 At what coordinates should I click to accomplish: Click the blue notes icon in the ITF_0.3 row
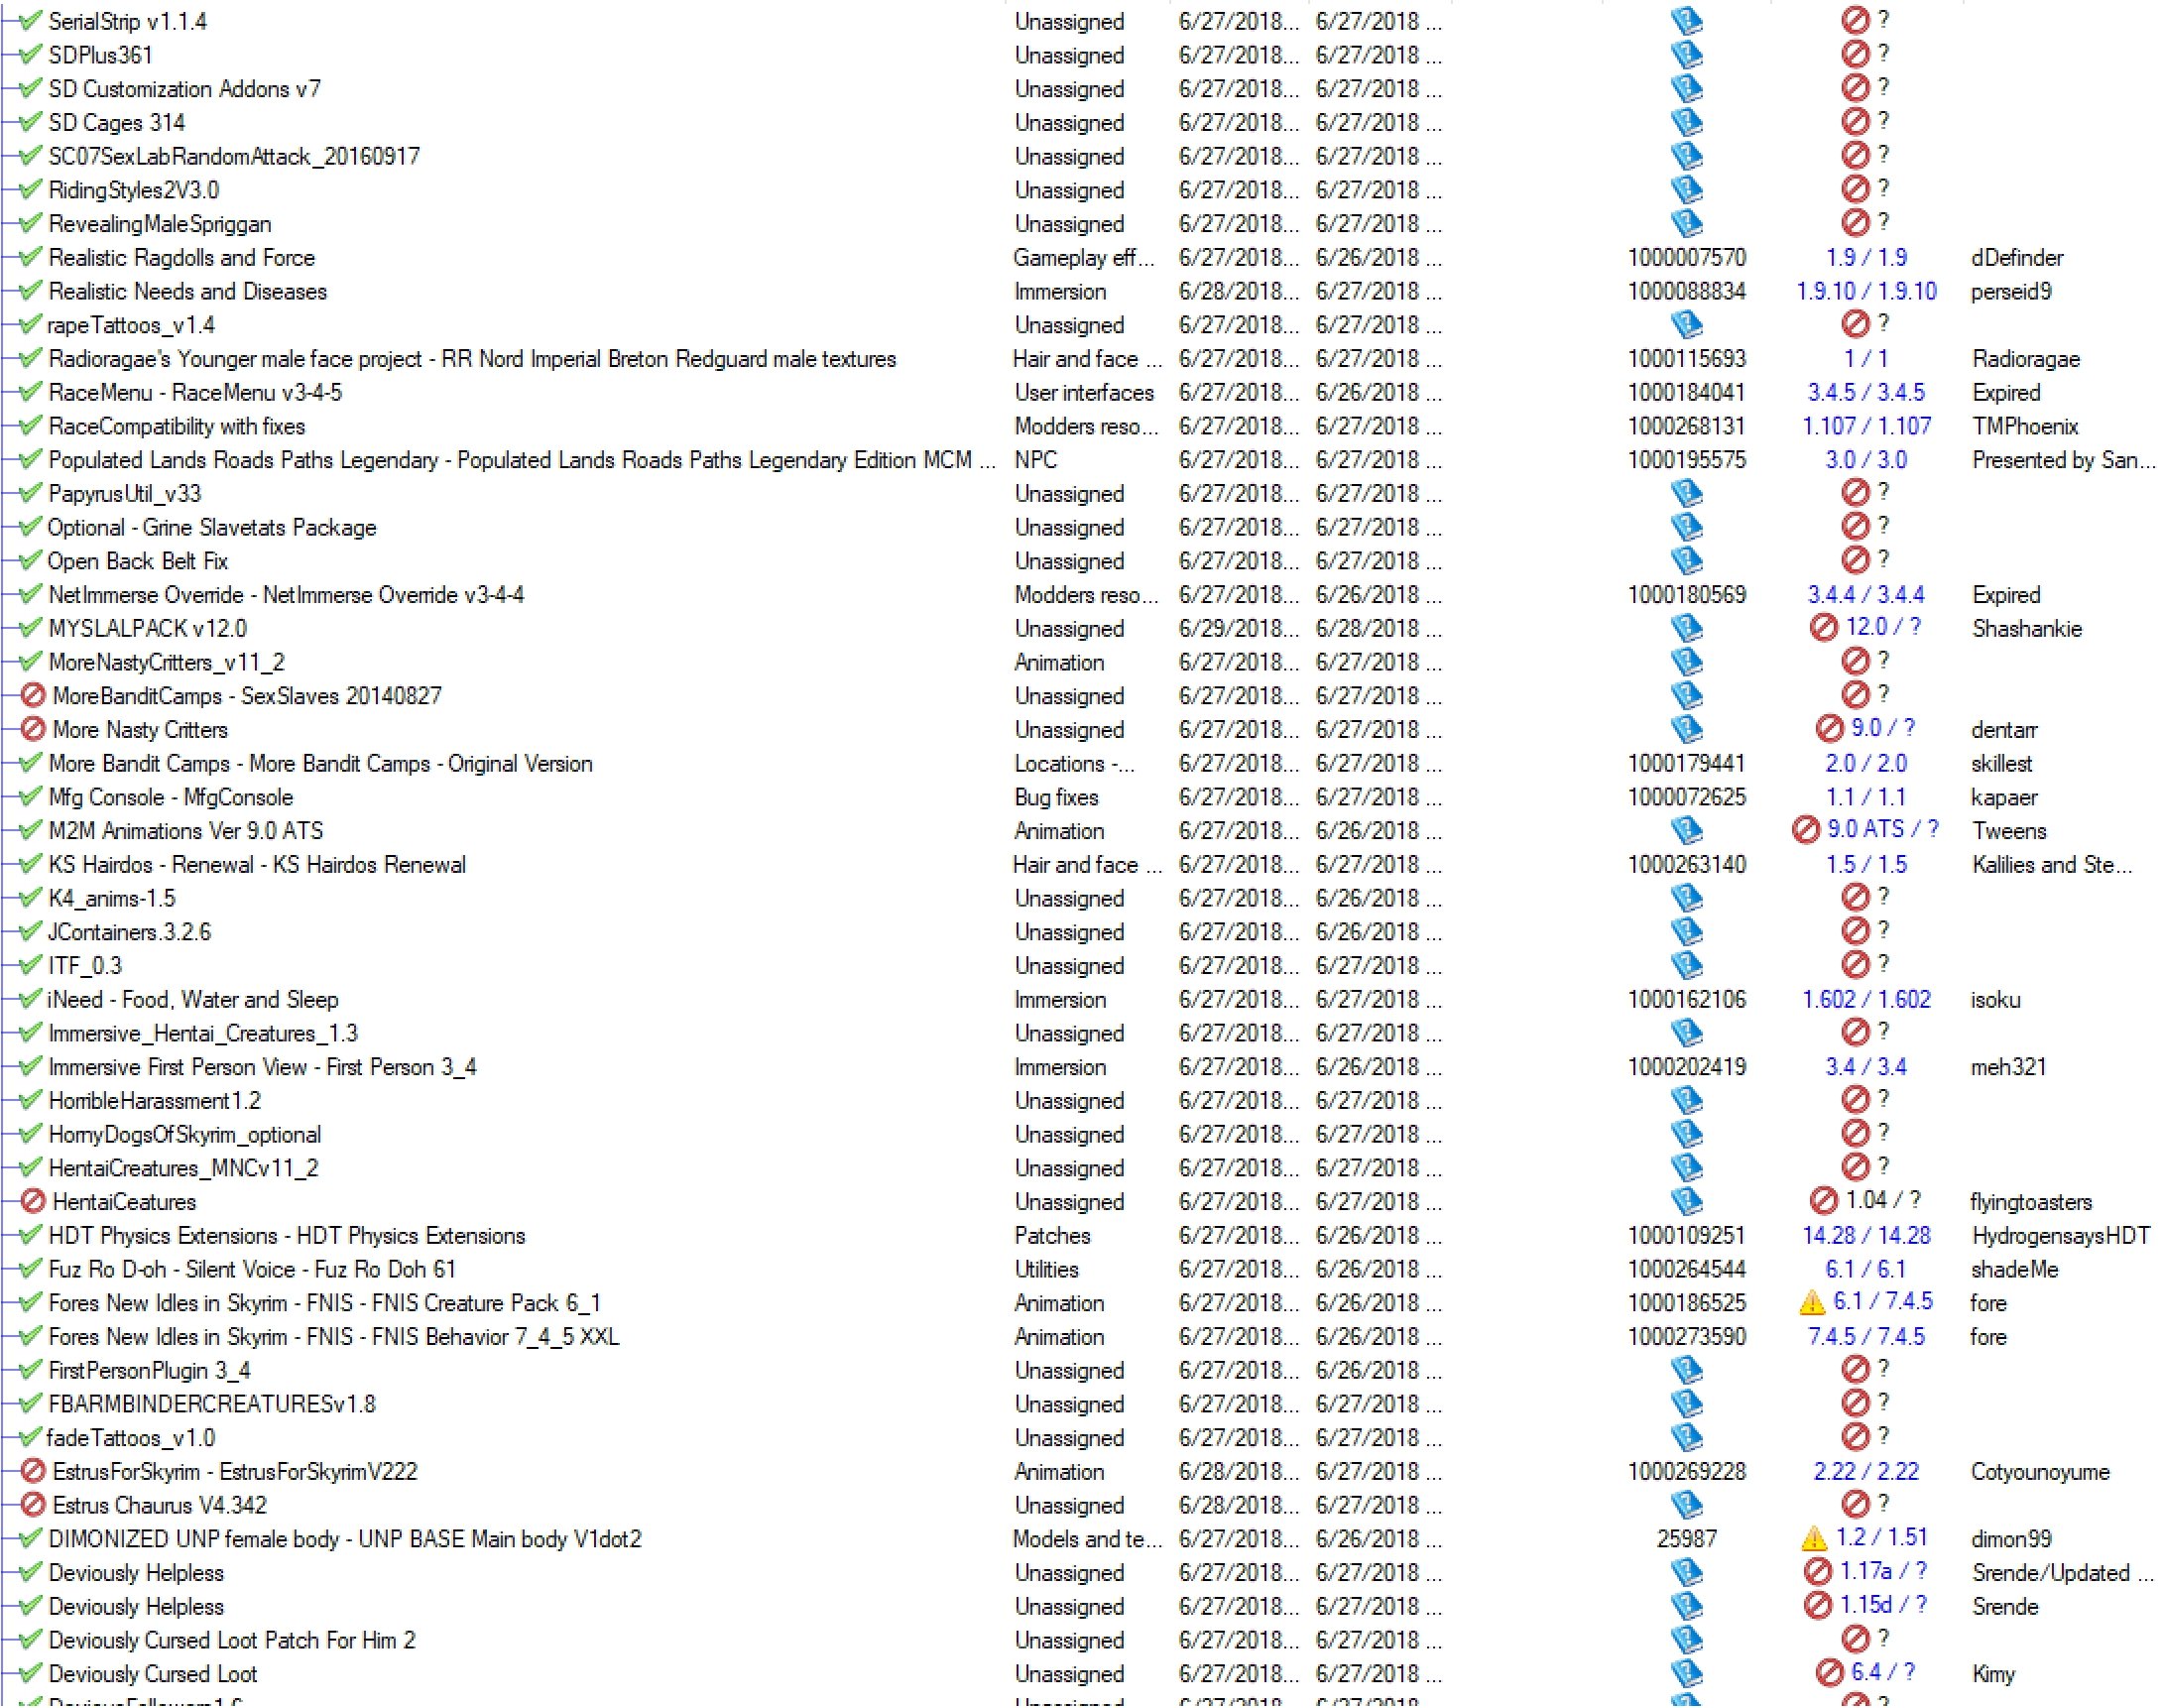pyautogui.click(x=1686, y=965)
